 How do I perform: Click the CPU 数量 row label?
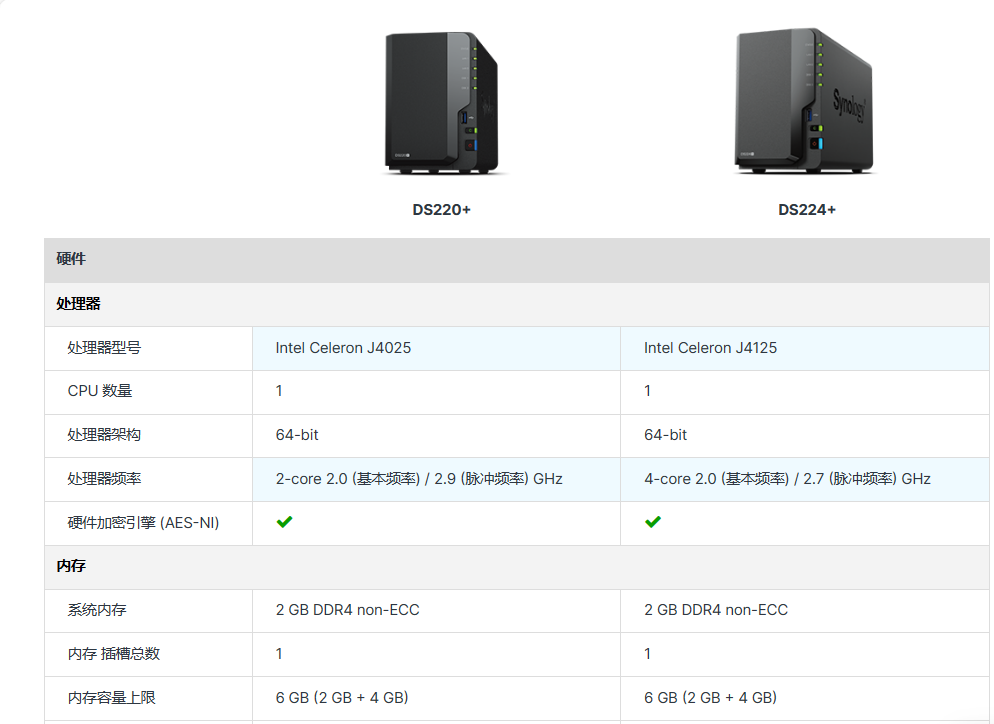click(100, 391)
